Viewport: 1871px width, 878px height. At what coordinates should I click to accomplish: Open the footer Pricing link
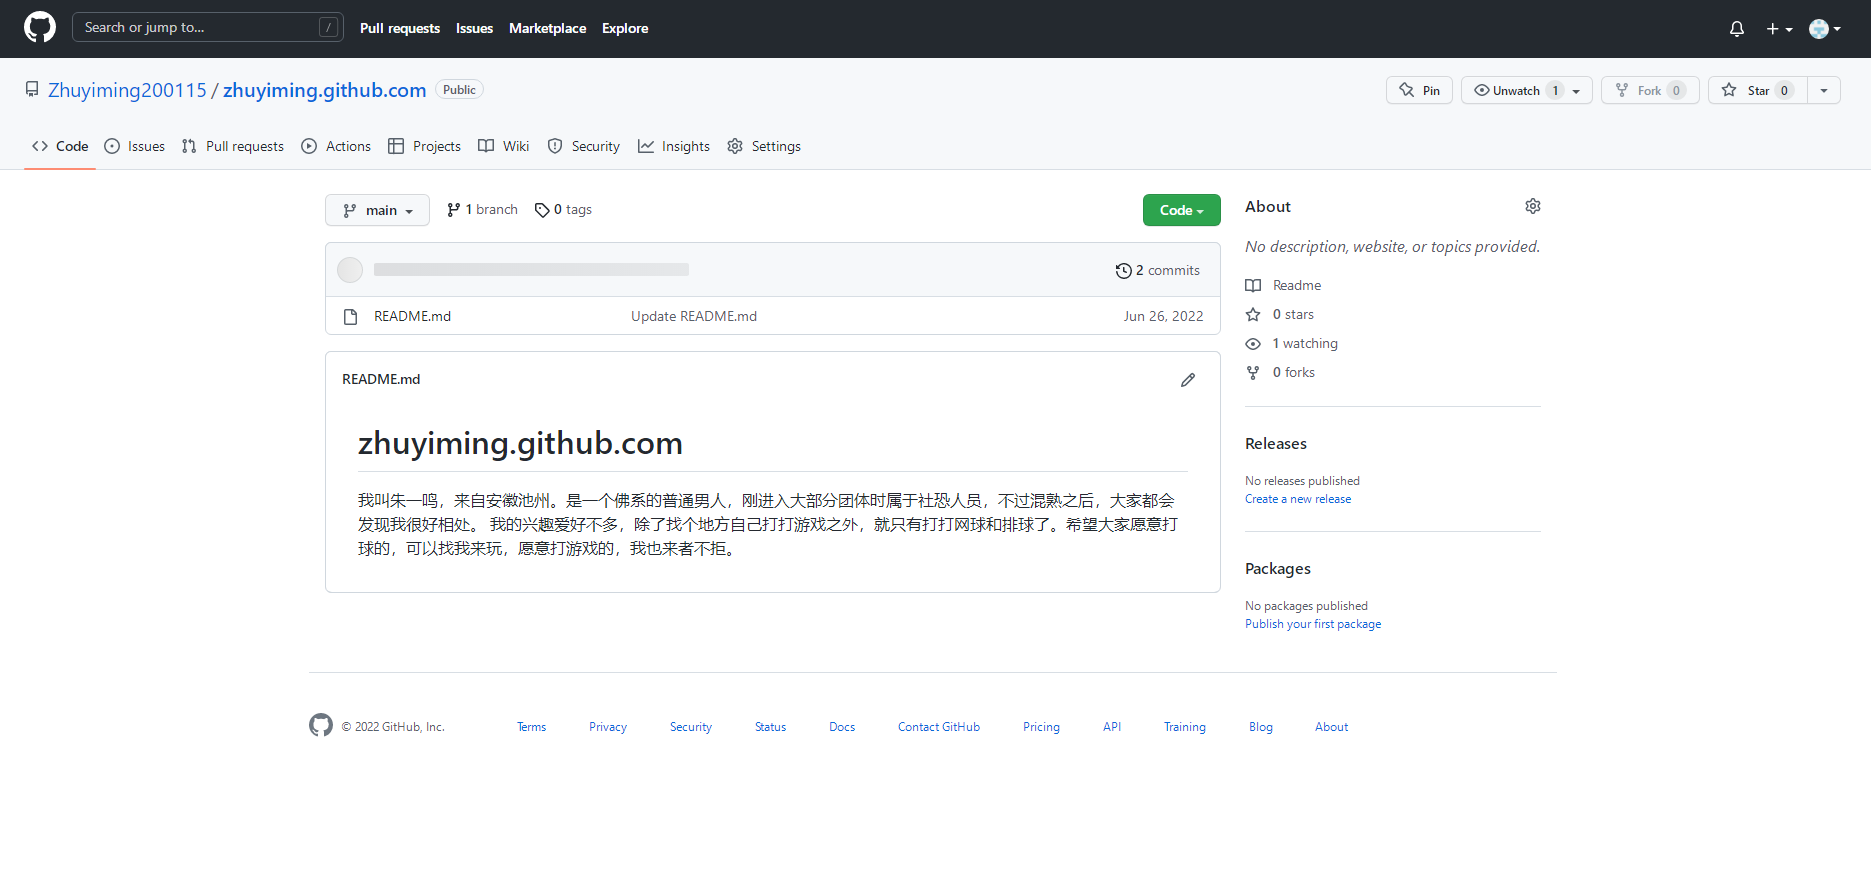tap(1041, 727)
